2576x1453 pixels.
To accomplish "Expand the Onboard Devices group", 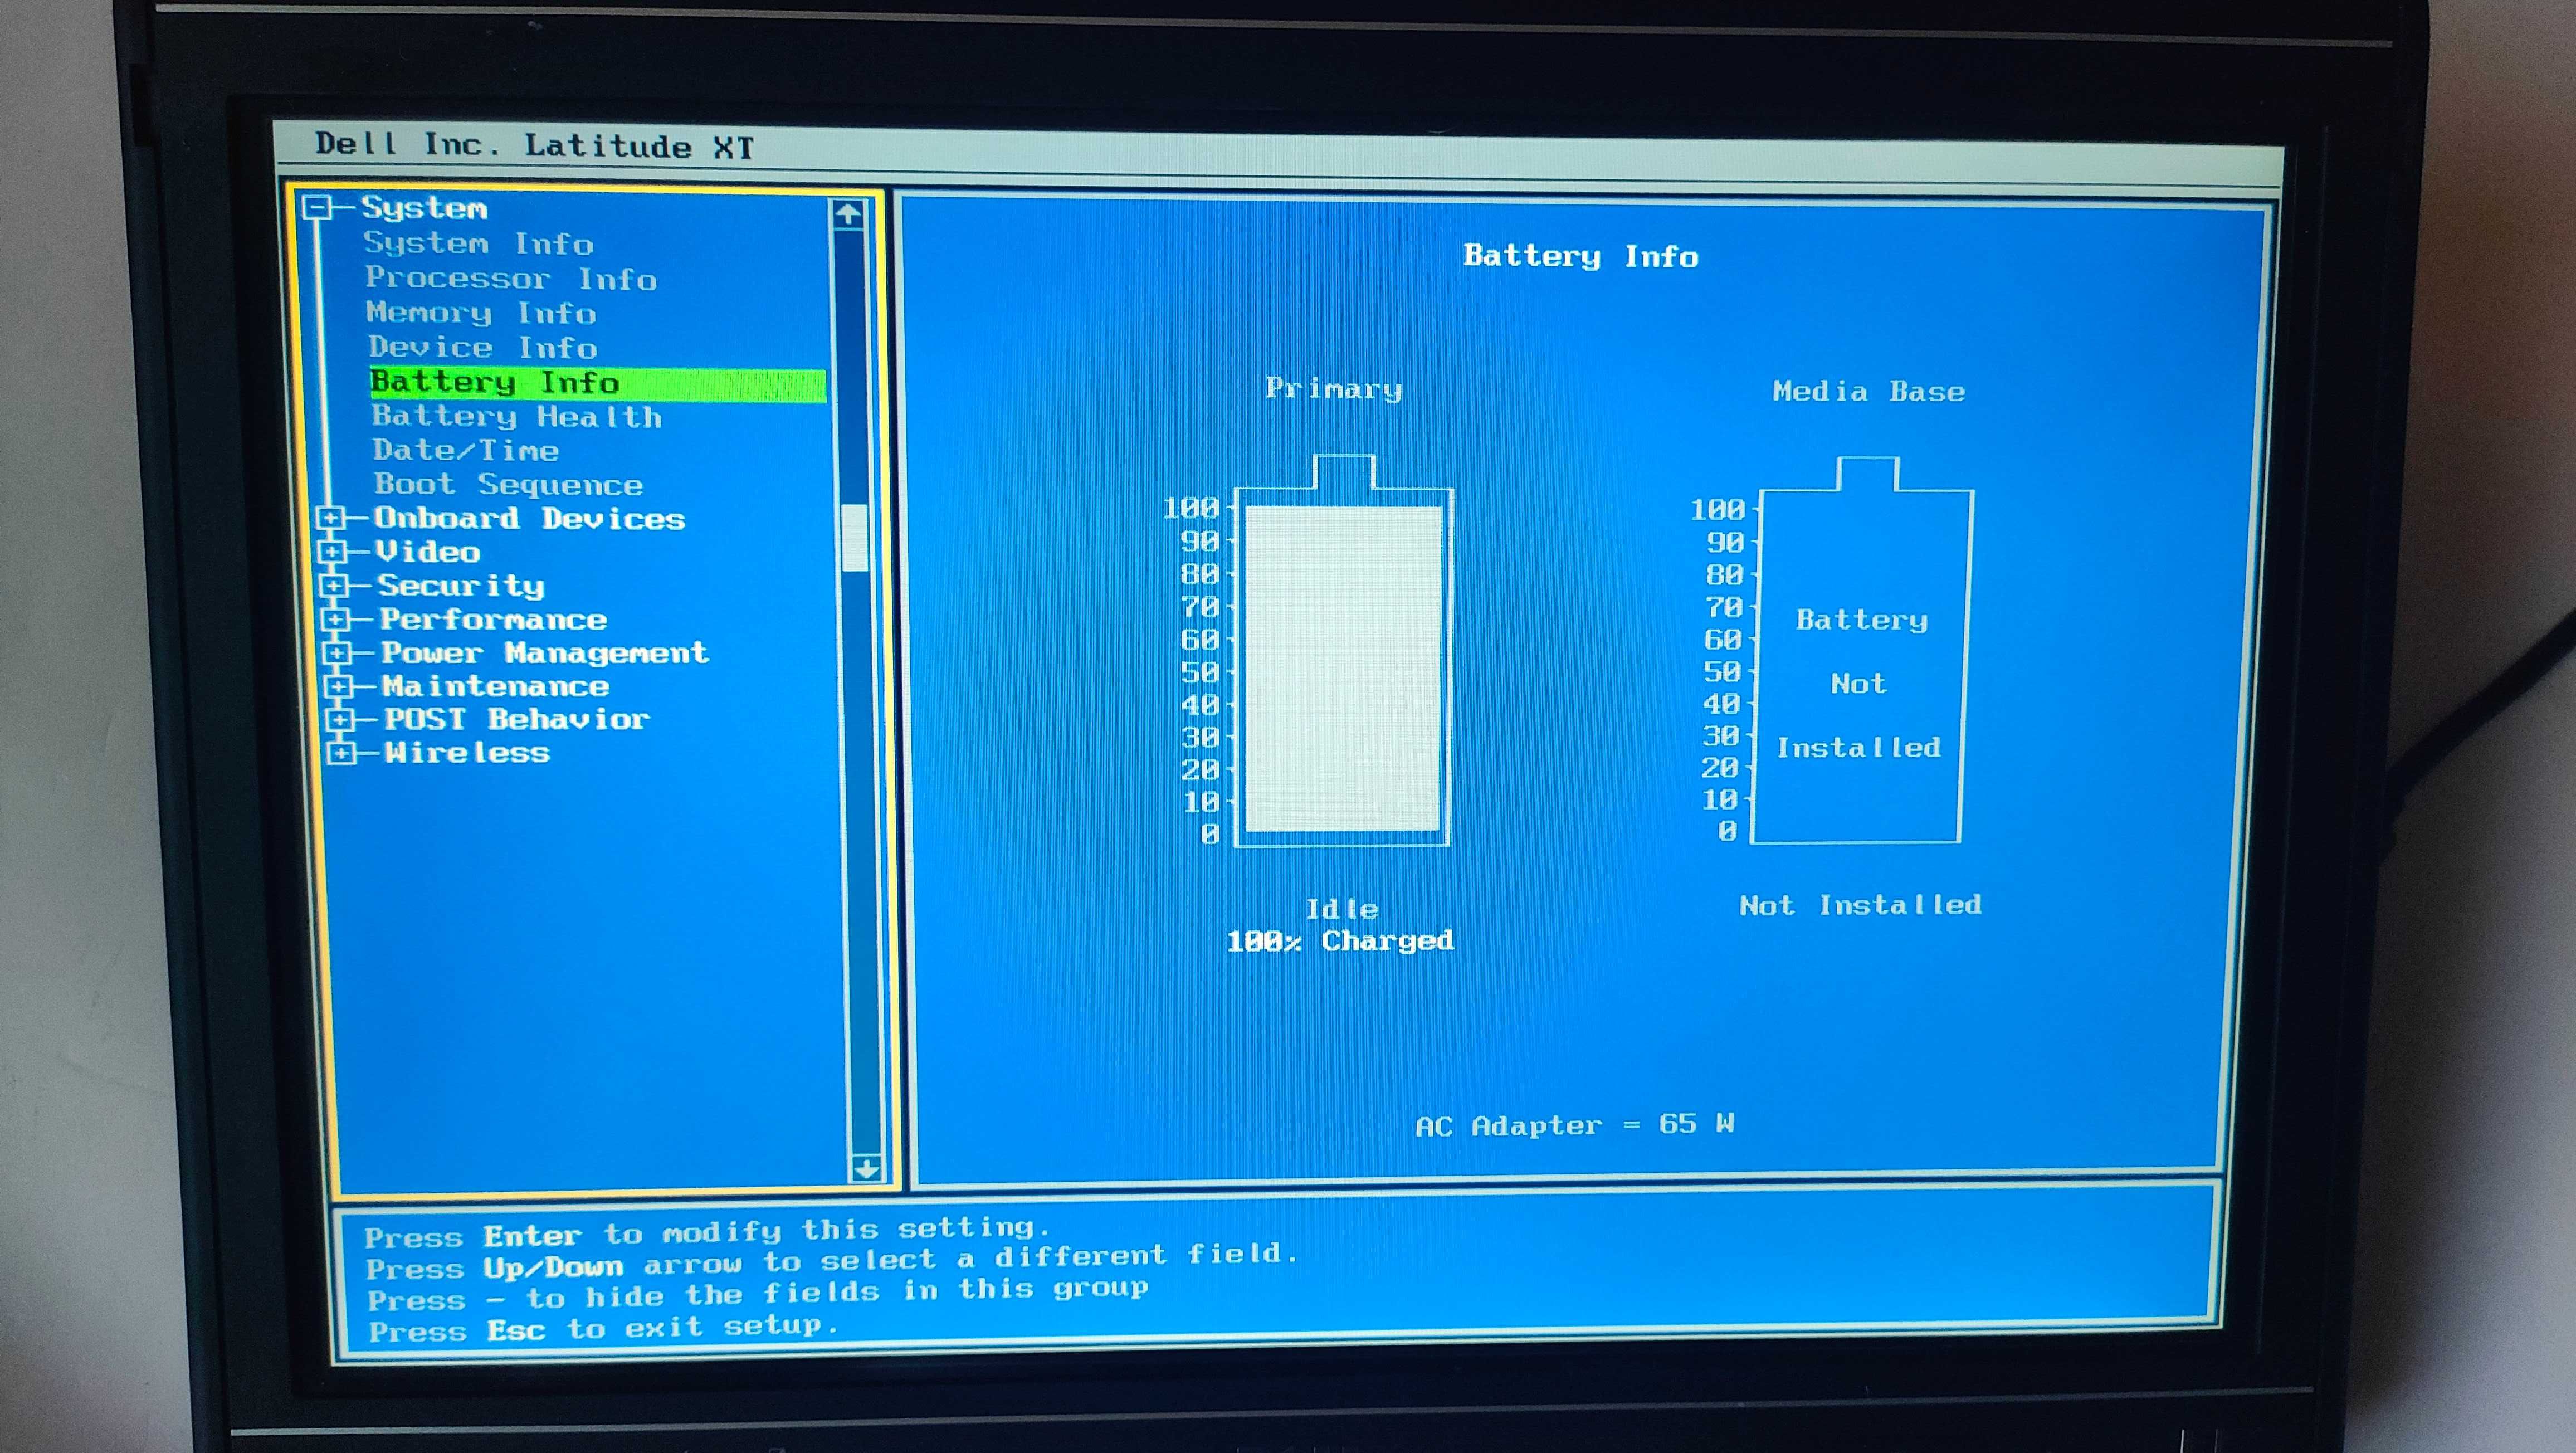I will coord(330,518).
